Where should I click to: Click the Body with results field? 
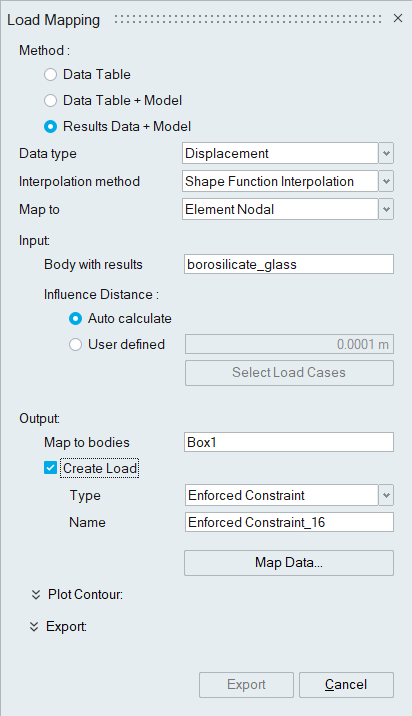point(289,264)
